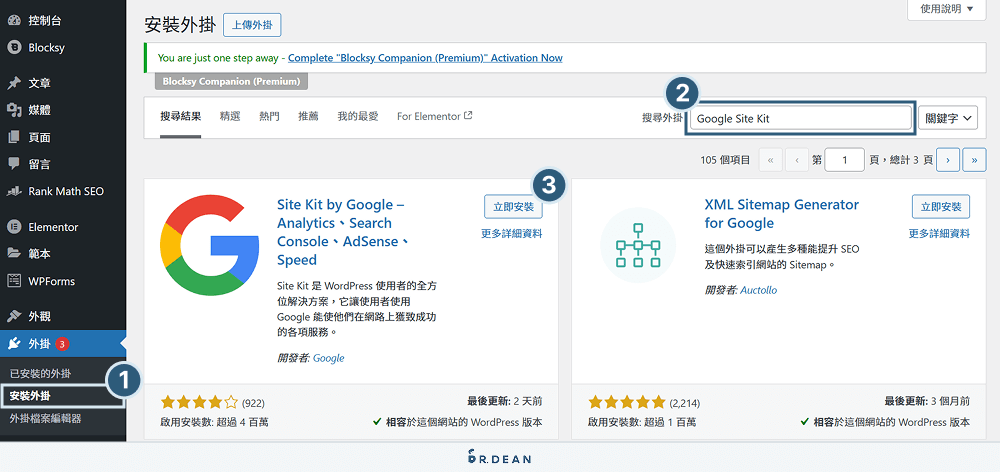Viewport: 1000px width, 472px height.
Task: Click 啟用安裝數: 超過 1 百萬 text
Action: pos(642,422)
